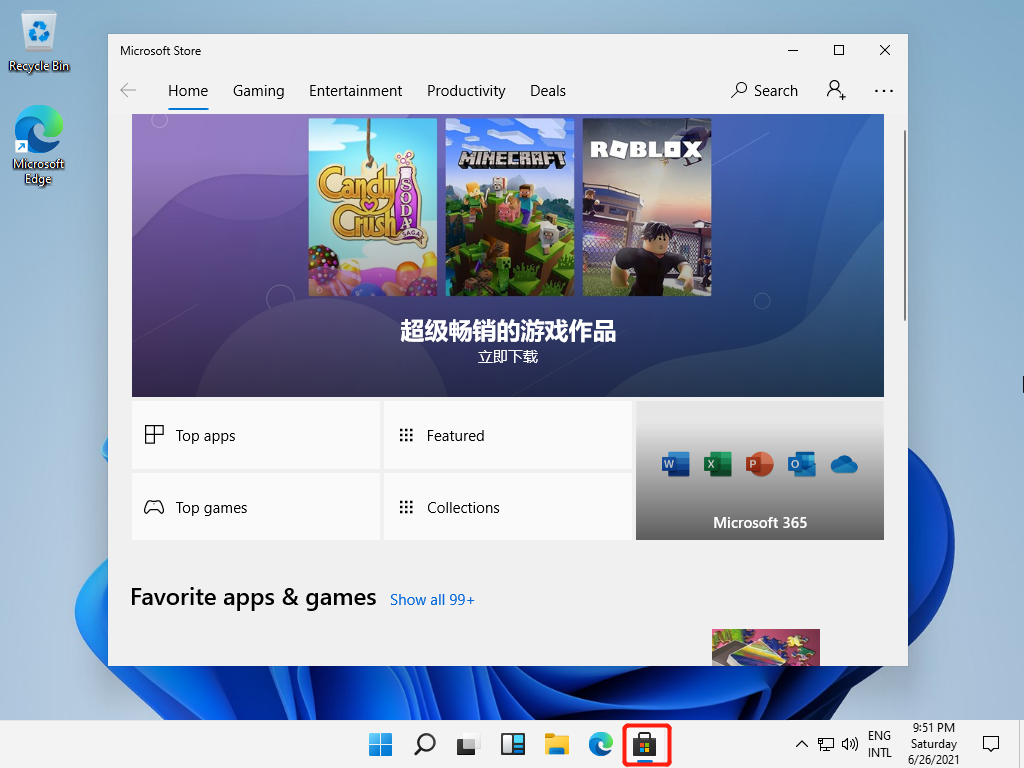
Task: Open Search in Microsoft Store
Action: point(764,90)
